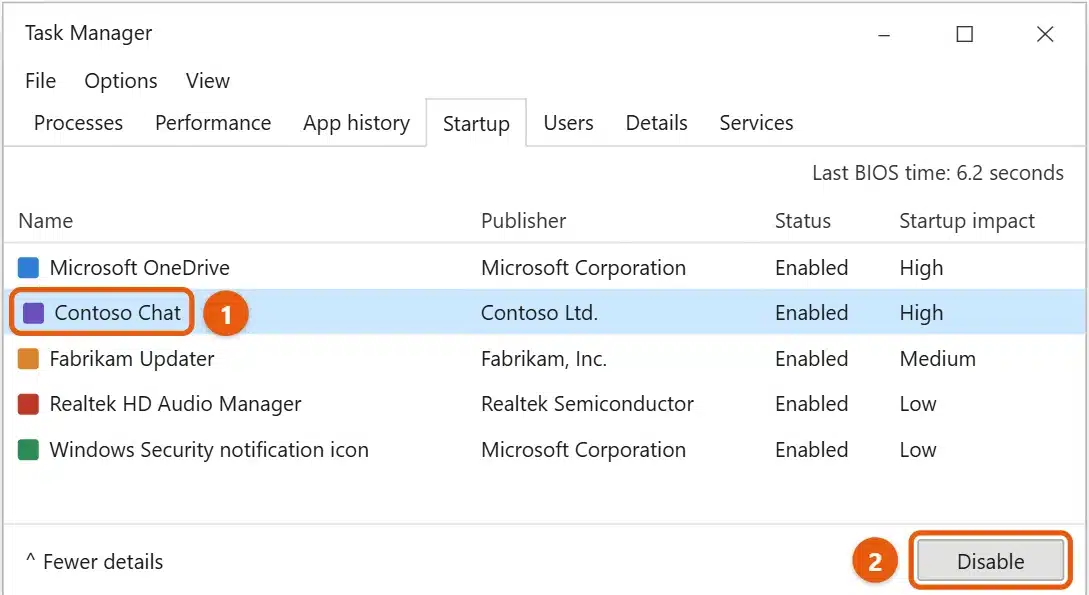Screen dimensions: 1089x595
Task: Click Enabled status in Fabrikam Updater row
Action: pyautogui.click(x=811, y=359)
